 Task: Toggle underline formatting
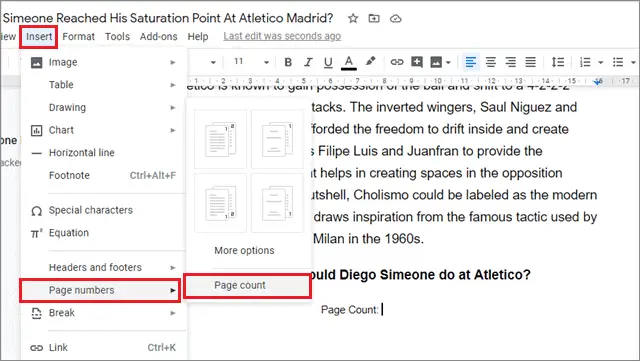click(x=328, y=62)
